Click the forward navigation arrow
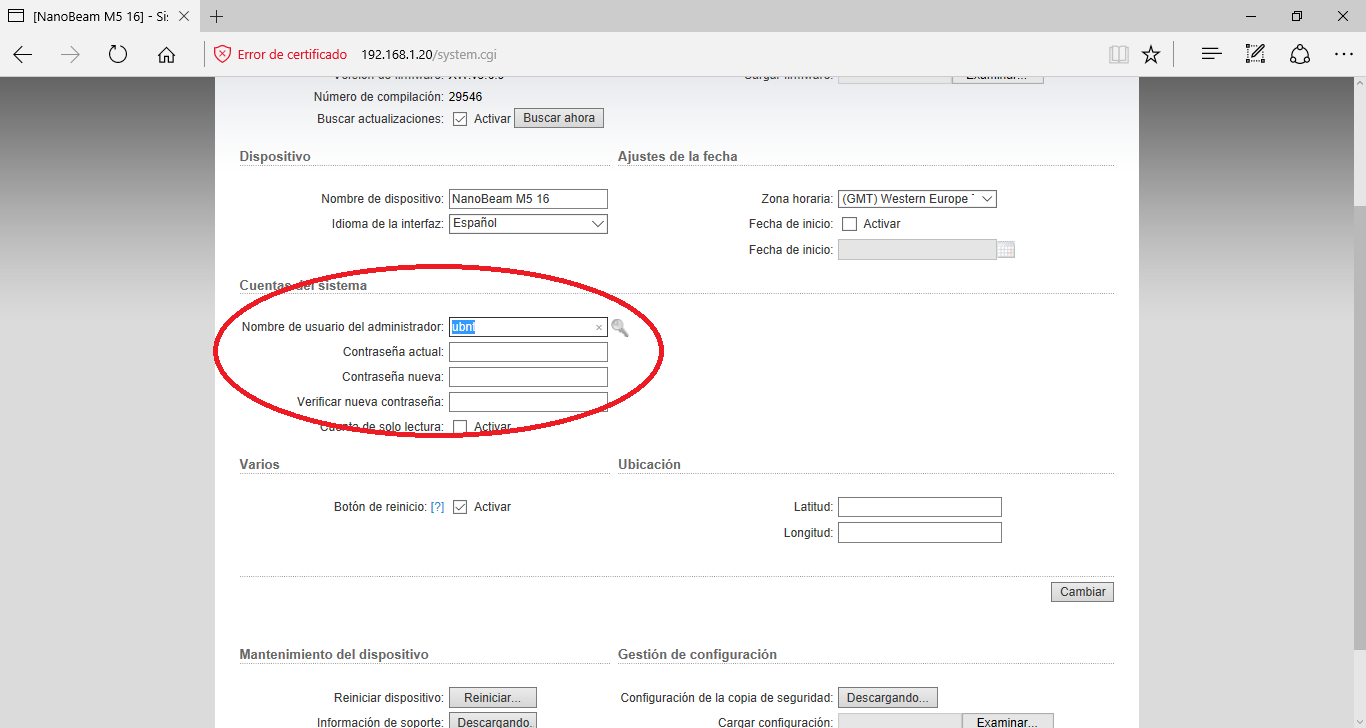1366x728 pixels. (x=70, y=54)
